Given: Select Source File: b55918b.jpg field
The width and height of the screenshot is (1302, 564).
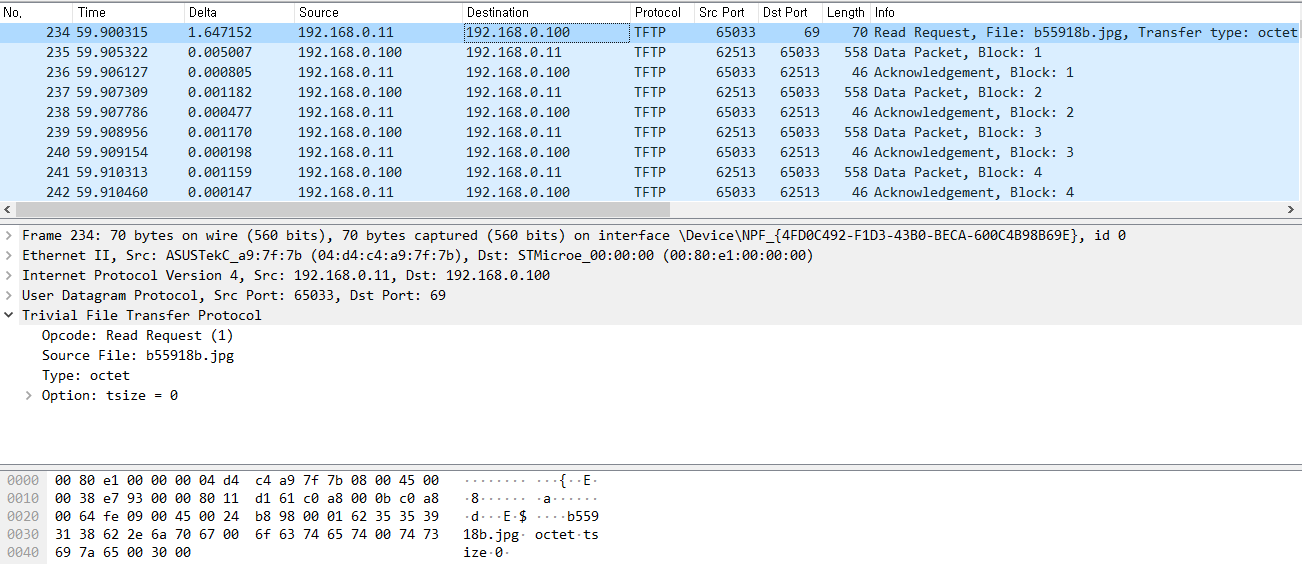Looking at the screenshot, I should 138,355.
